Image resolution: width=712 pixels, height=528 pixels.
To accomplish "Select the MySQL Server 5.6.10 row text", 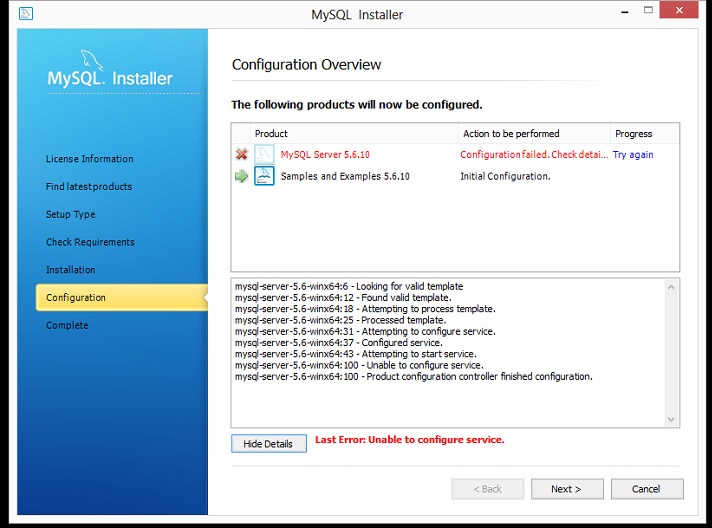I will point(325,155).
